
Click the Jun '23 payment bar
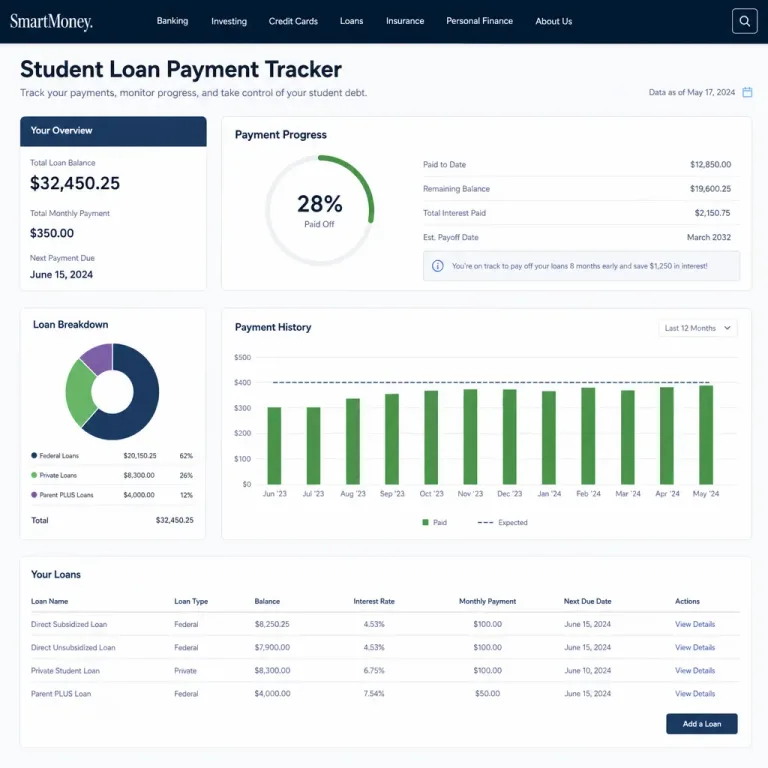(x=274, y=446)
